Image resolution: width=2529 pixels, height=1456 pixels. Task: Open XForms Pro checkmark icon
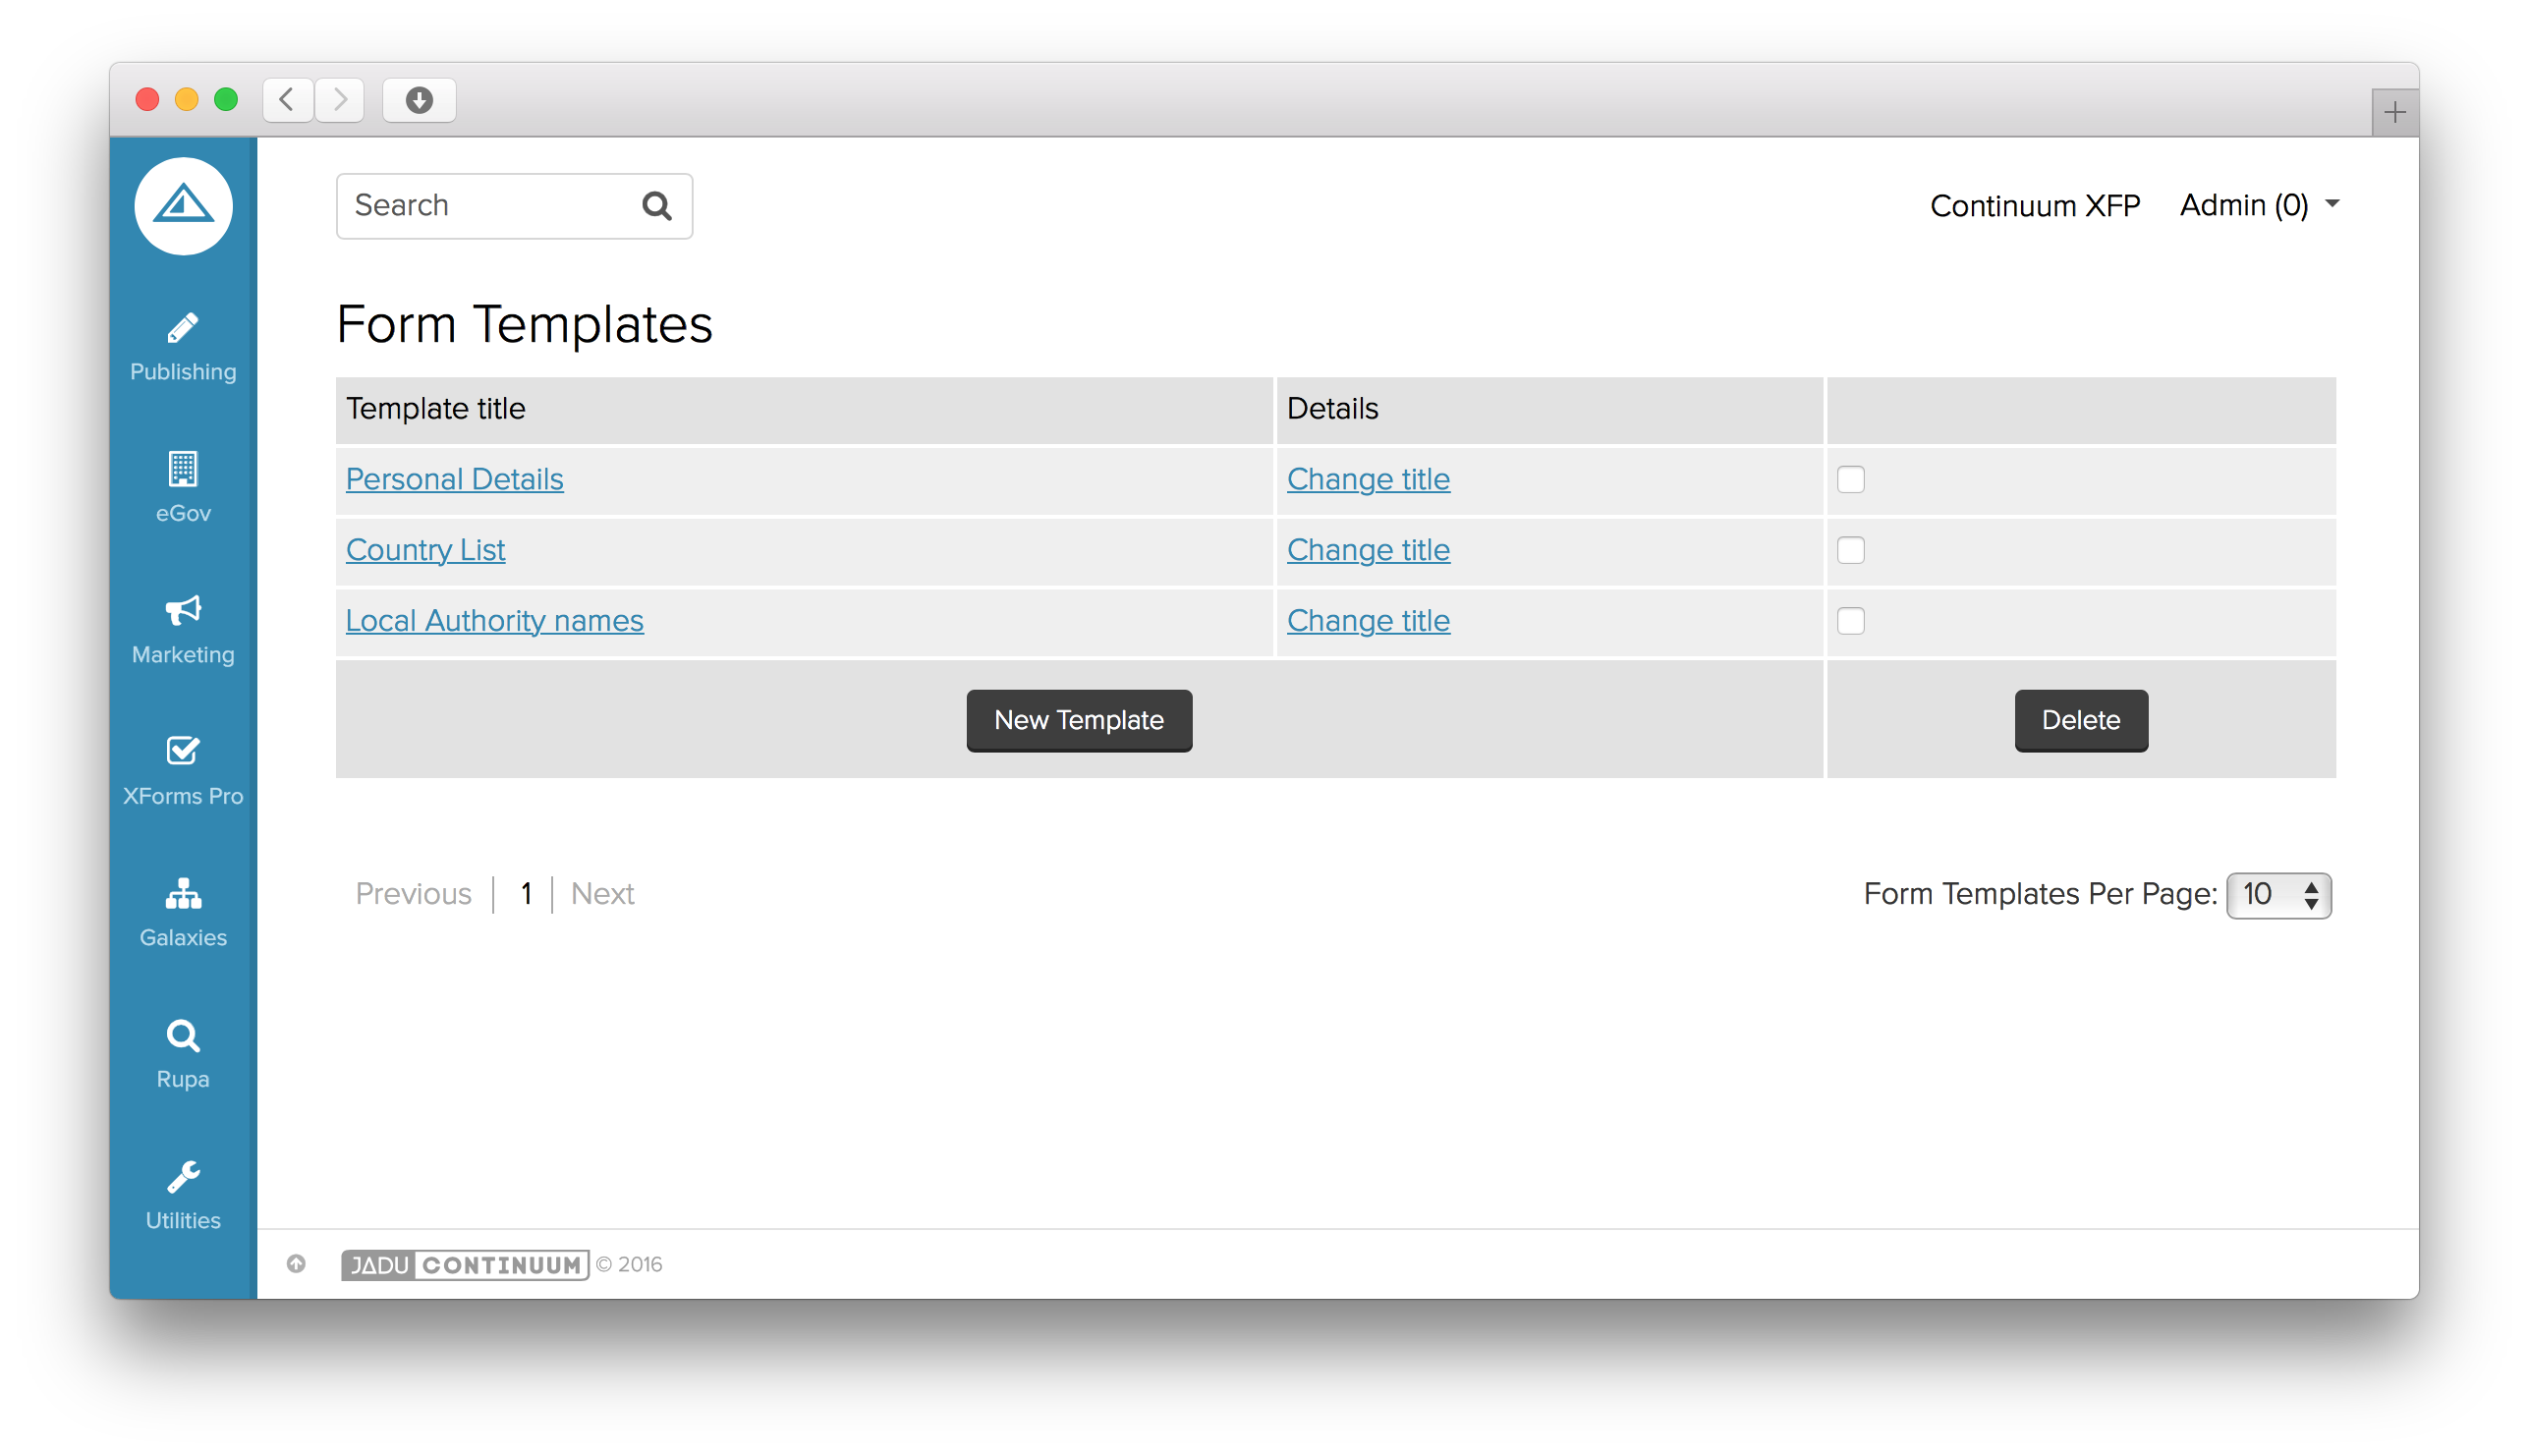click(x=183, y=751)
